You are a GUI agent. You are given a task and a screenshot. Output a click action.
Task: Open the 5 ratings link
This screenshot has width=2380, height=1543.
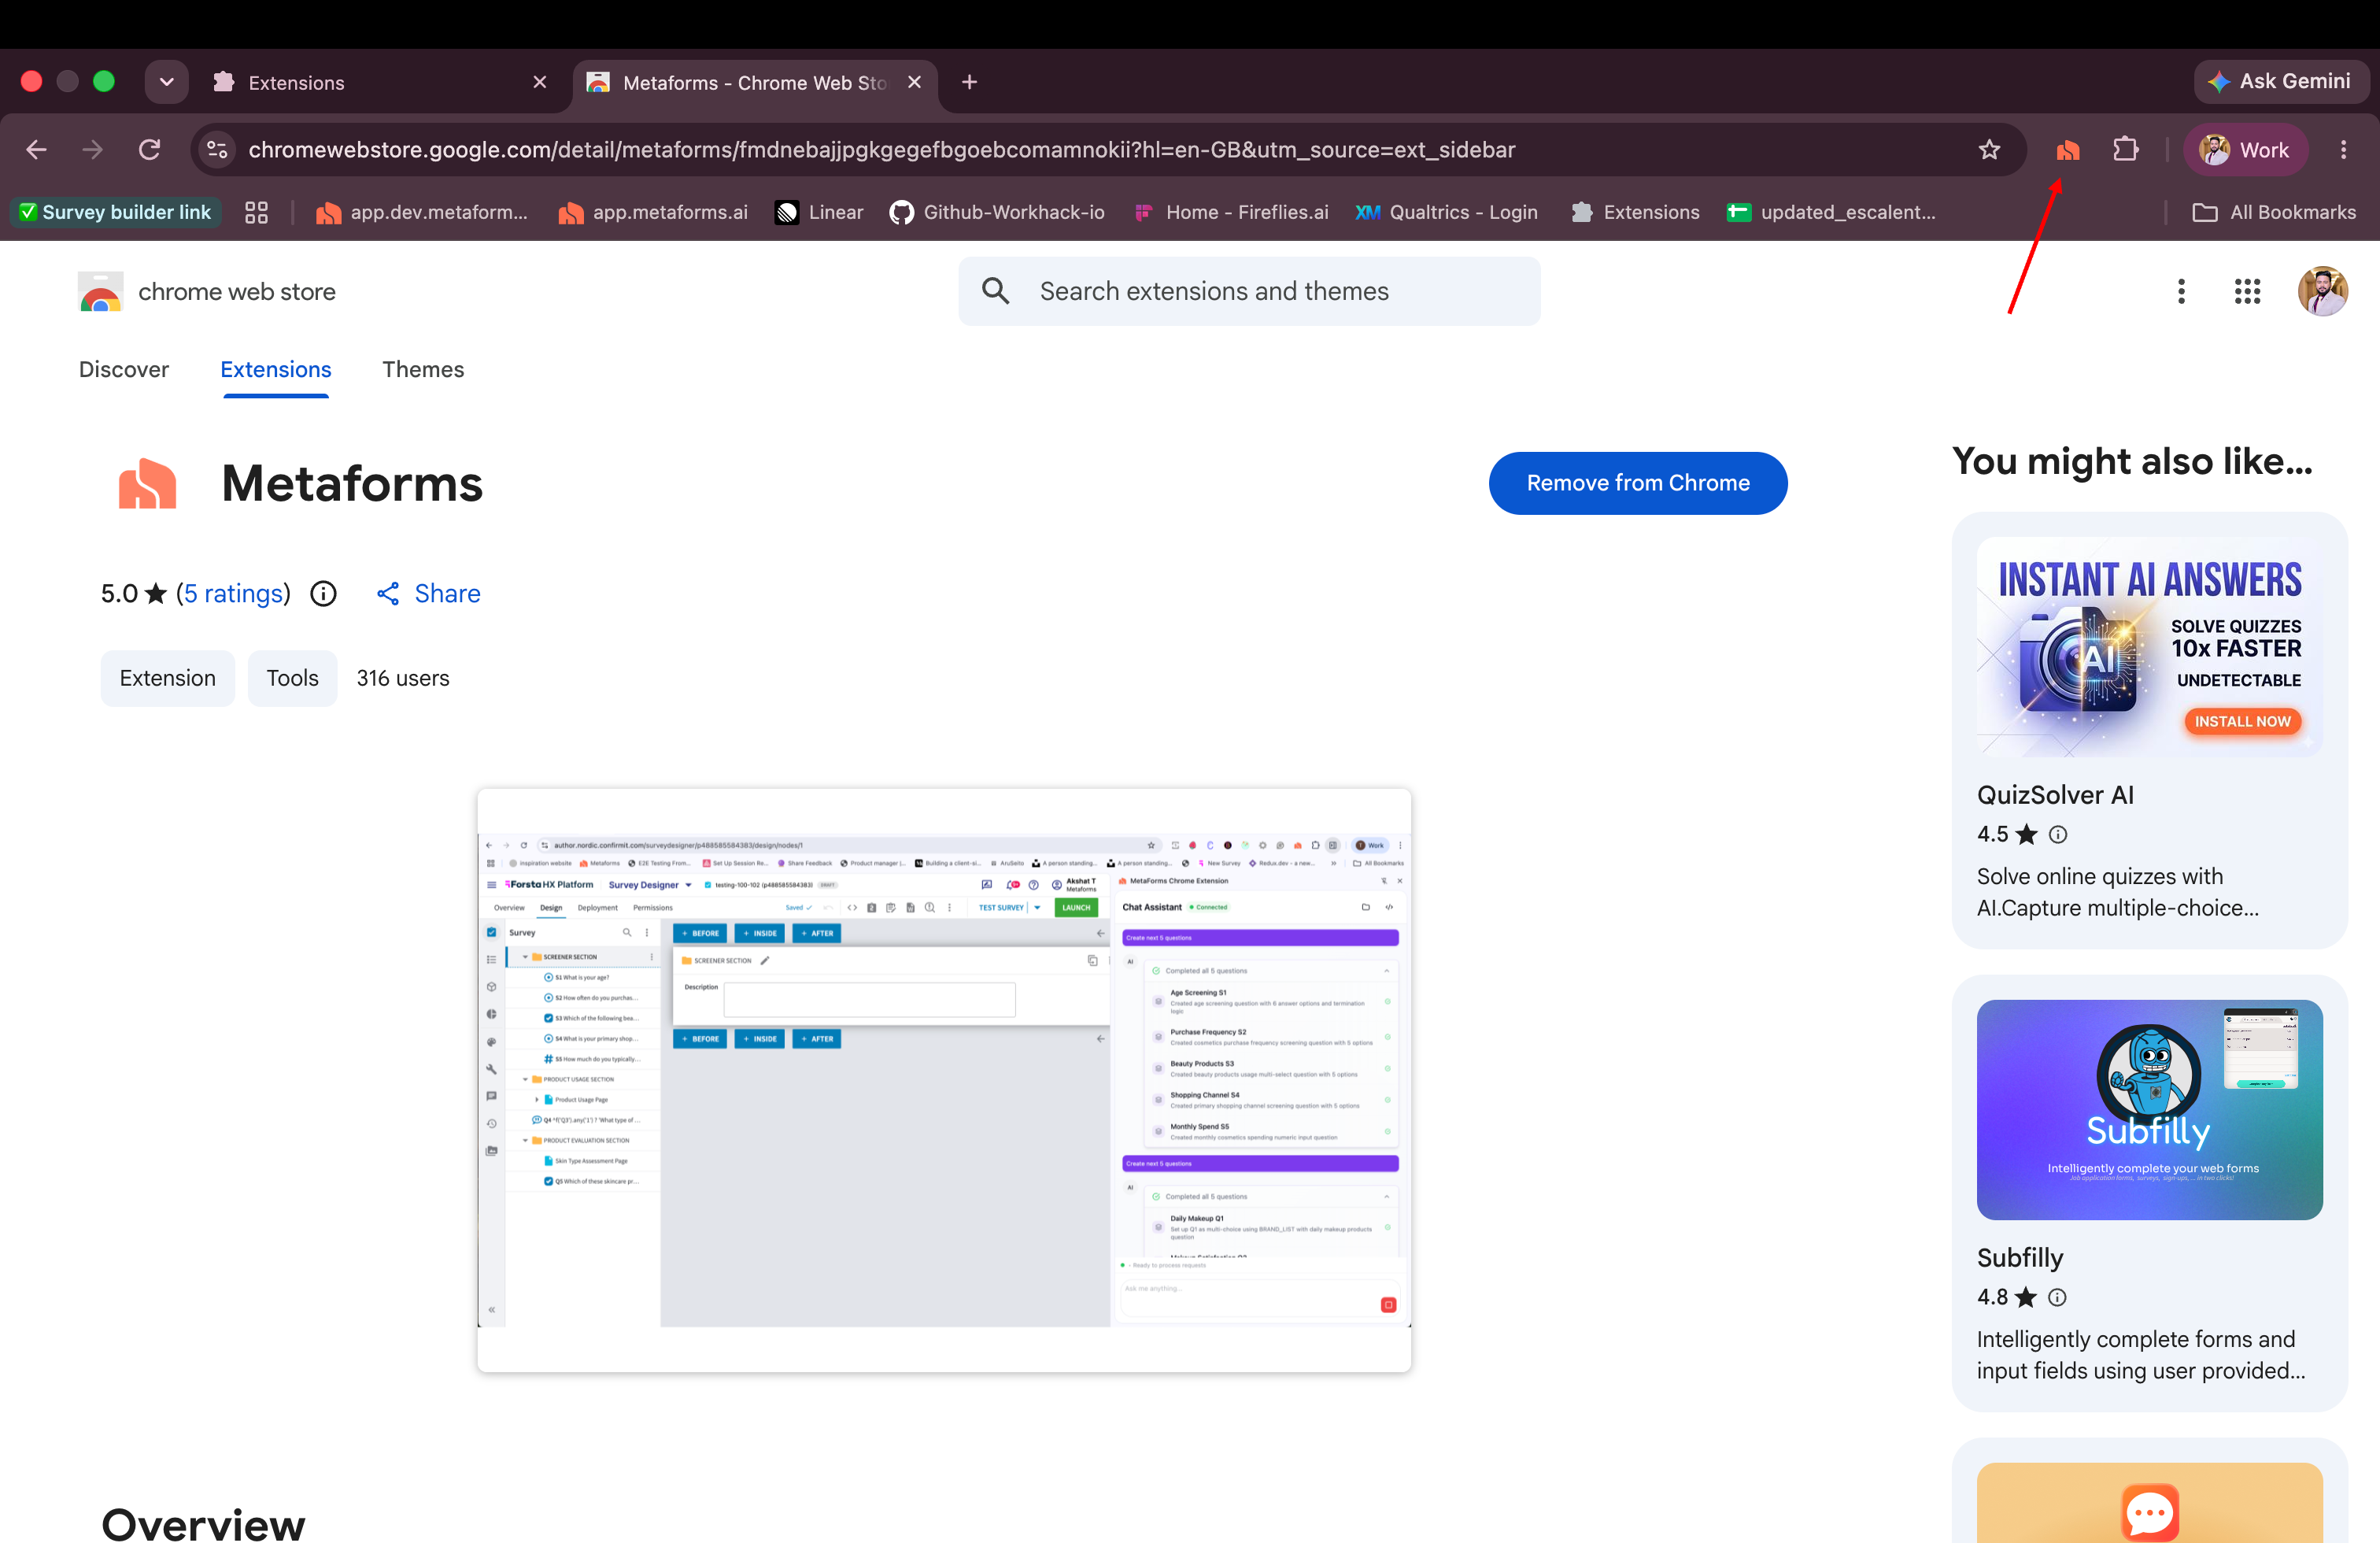(234, 594)
